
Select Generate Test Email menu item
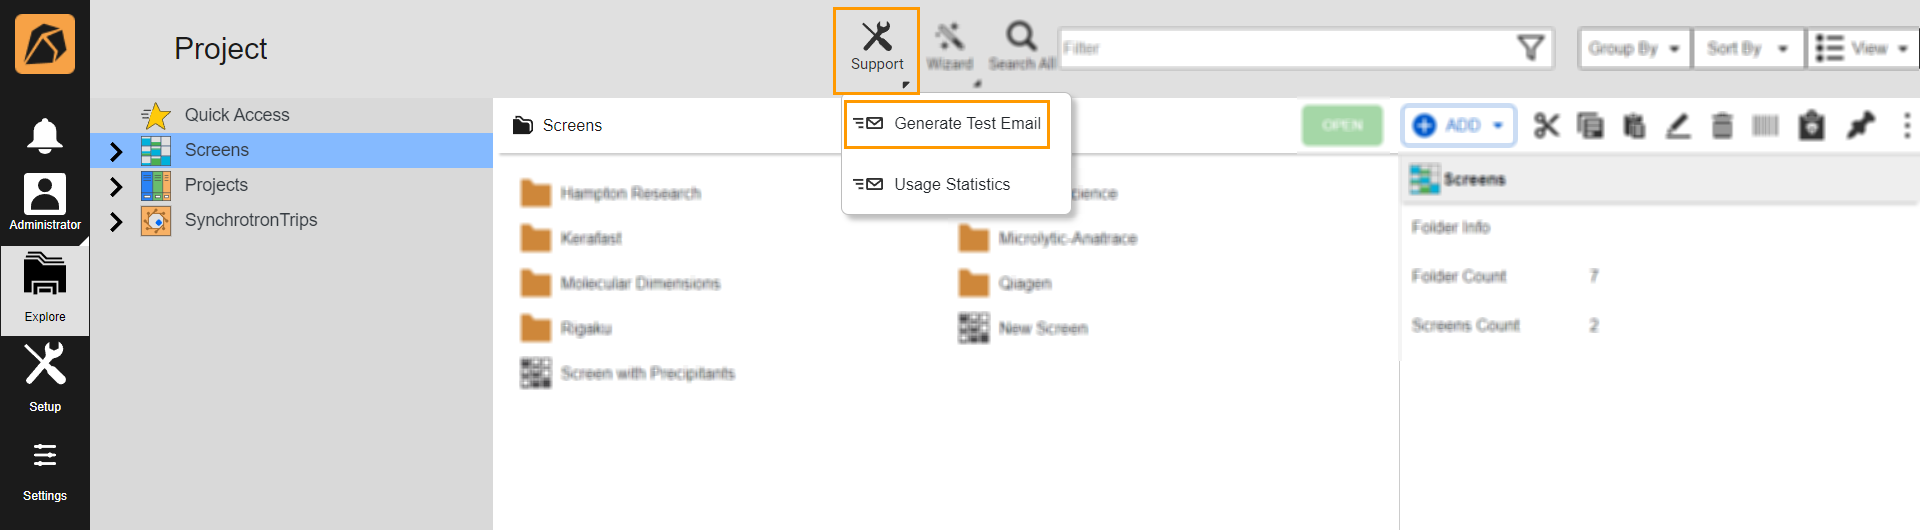coord(947,124)
